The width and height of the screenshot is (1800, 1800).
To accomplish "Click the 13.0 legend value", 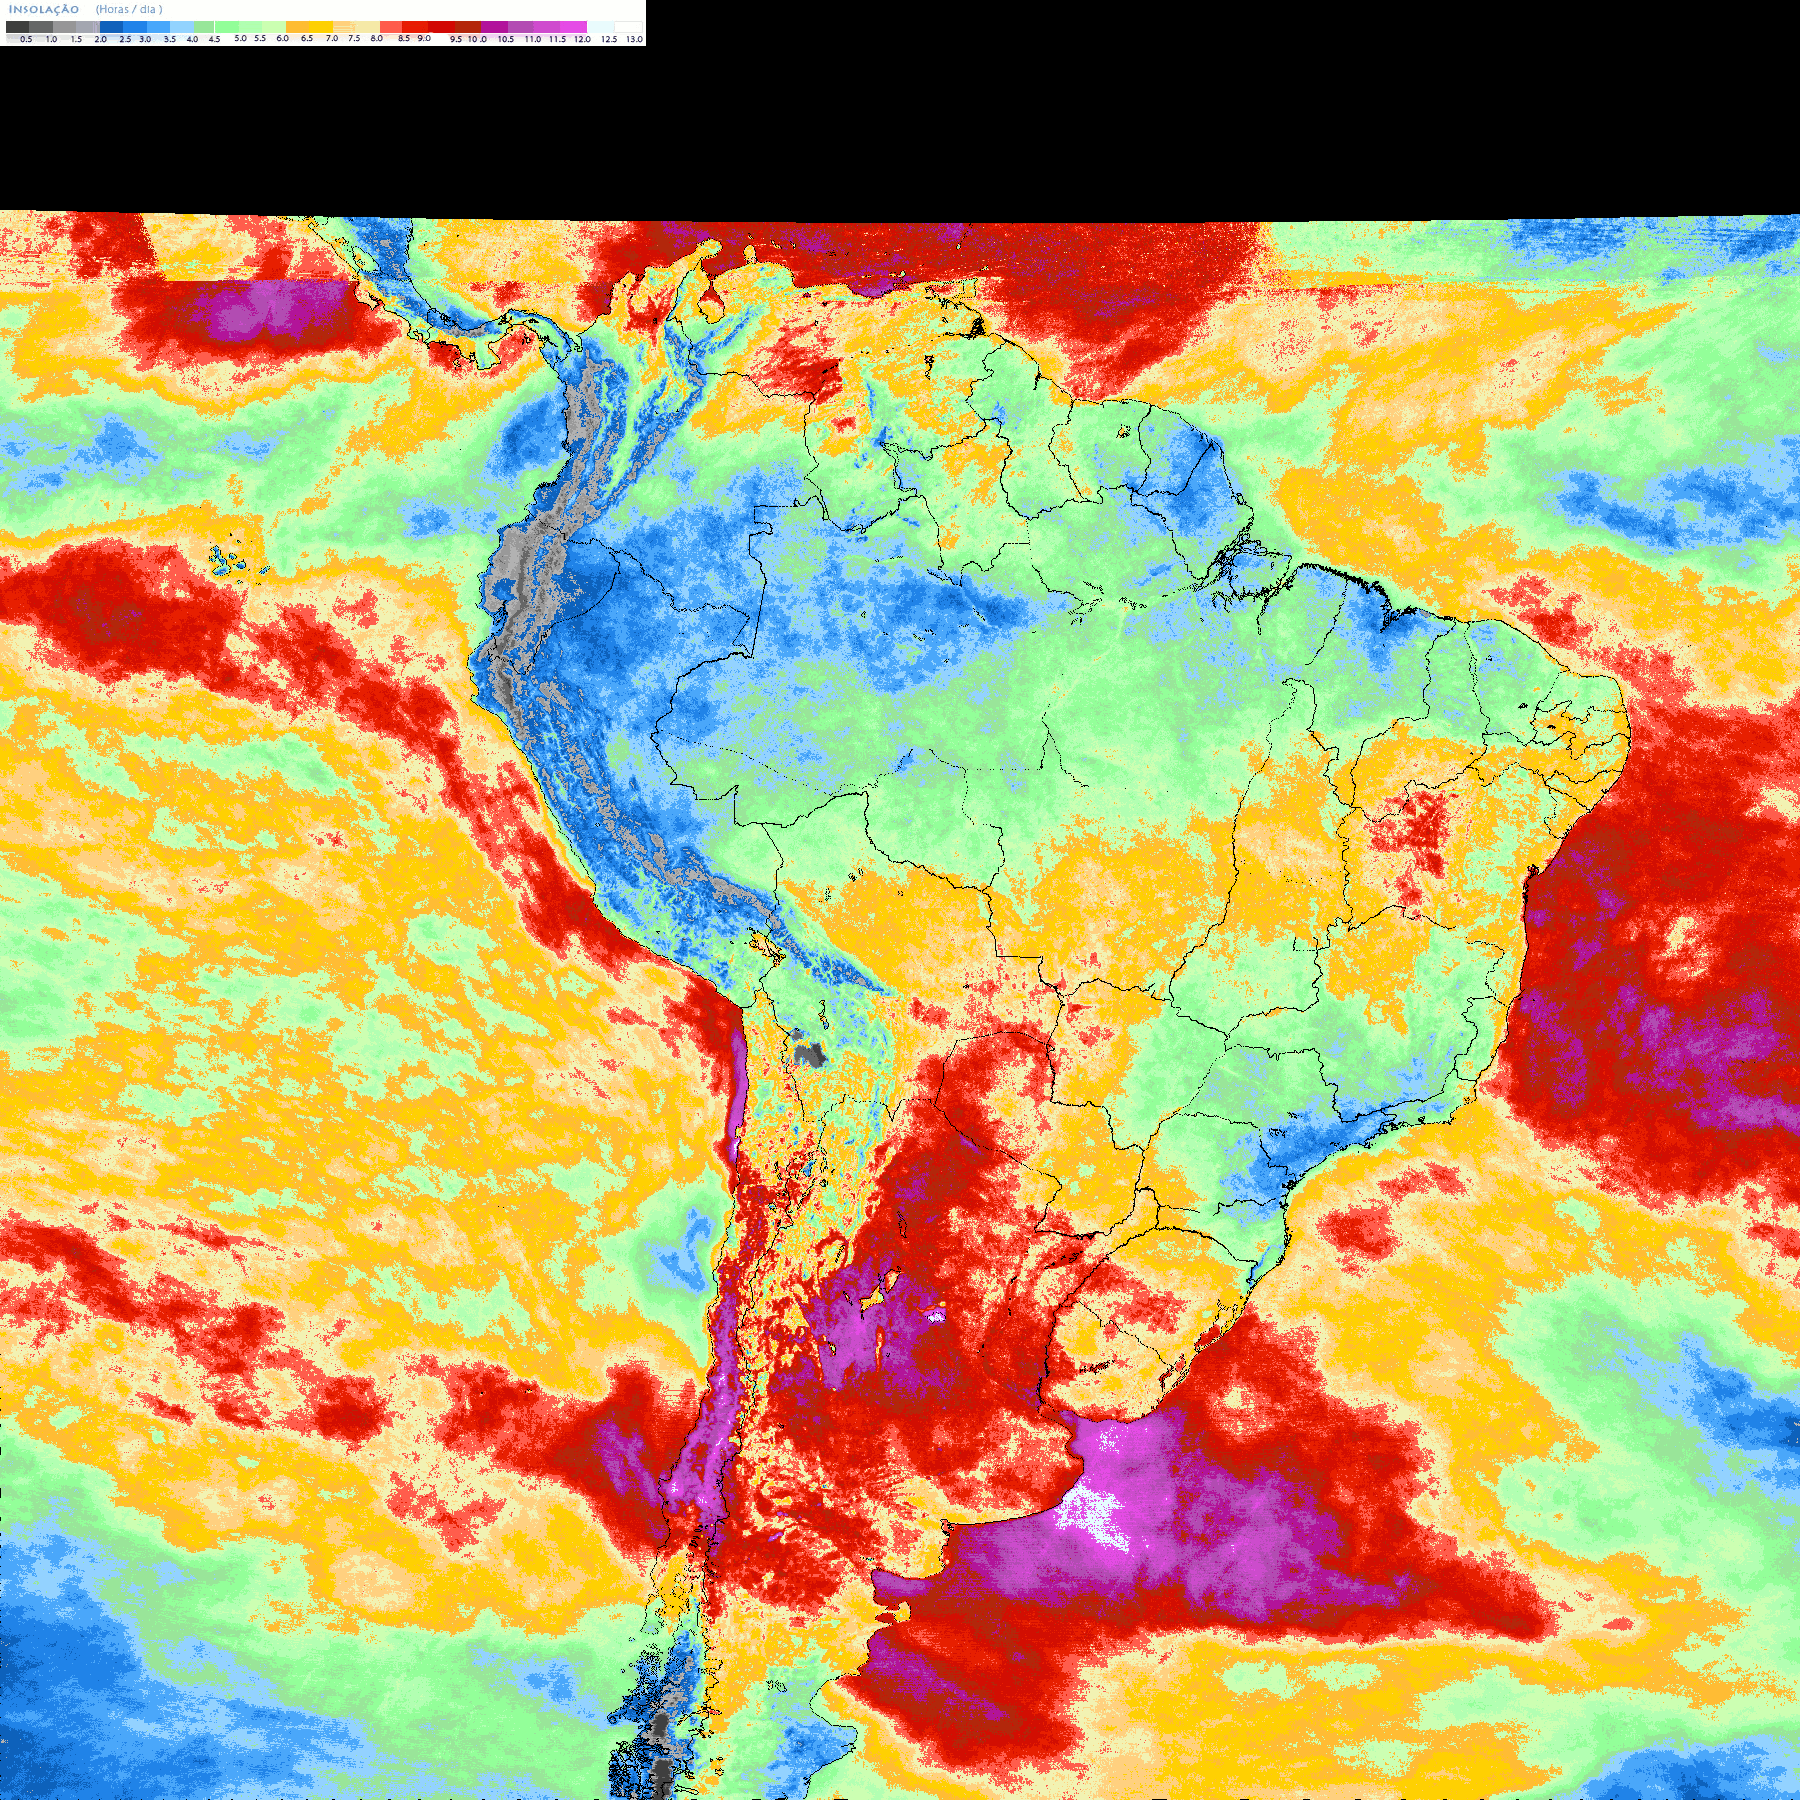I will tap(635, 39).
